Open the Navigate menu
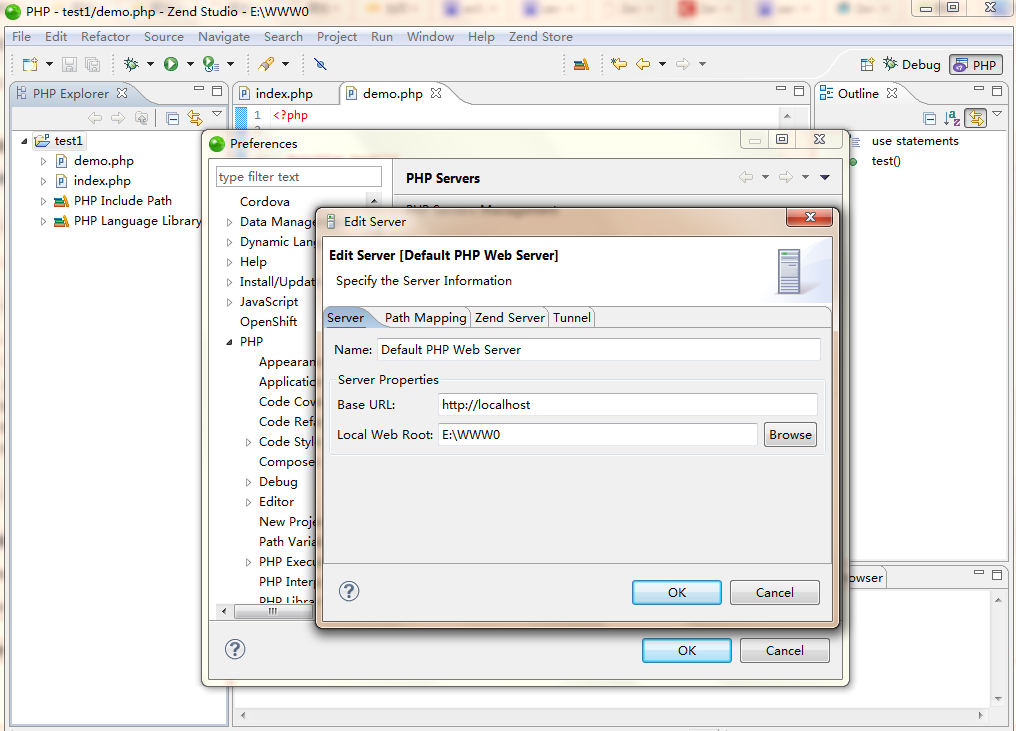Screen dimensions: 1016x731 pos(224,37)
